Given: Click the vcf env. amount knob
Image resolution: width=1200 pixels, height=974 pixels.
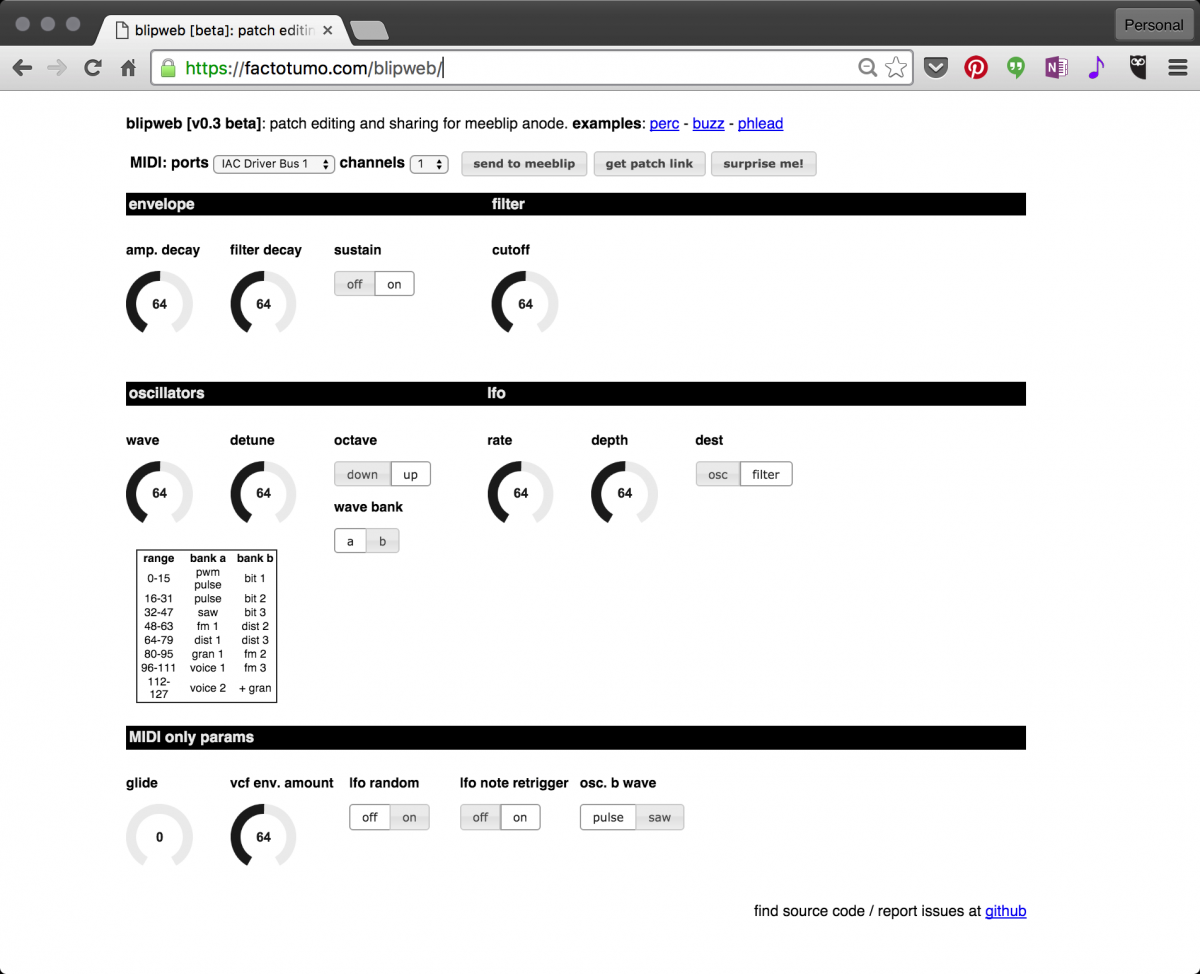Looking at the screenshot, I should [x=263, y=837].
